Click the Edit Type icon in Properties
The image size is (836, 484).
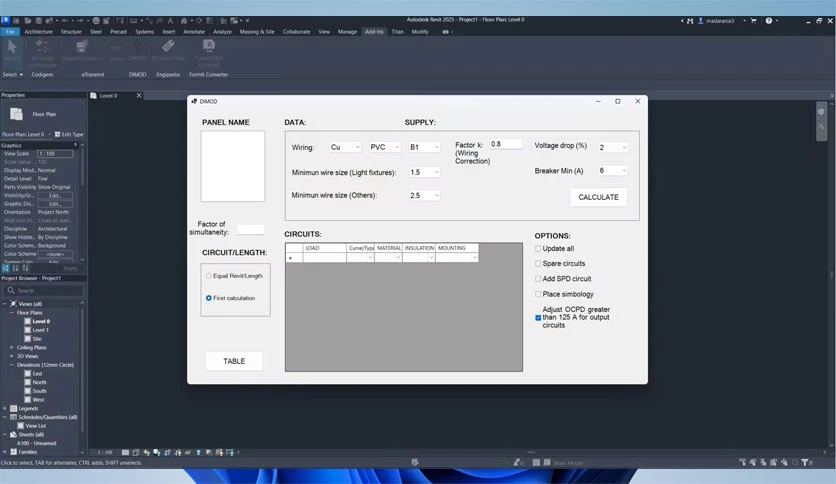coord(58,134)
